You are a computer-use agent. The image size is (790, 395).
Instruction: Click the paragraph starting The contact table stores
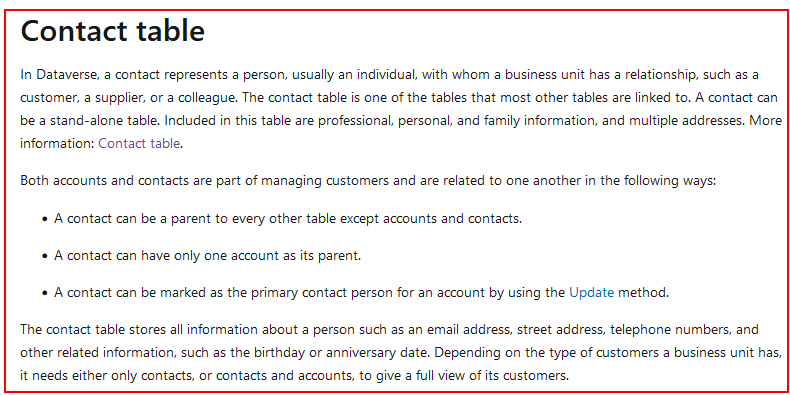coord(401,353)
